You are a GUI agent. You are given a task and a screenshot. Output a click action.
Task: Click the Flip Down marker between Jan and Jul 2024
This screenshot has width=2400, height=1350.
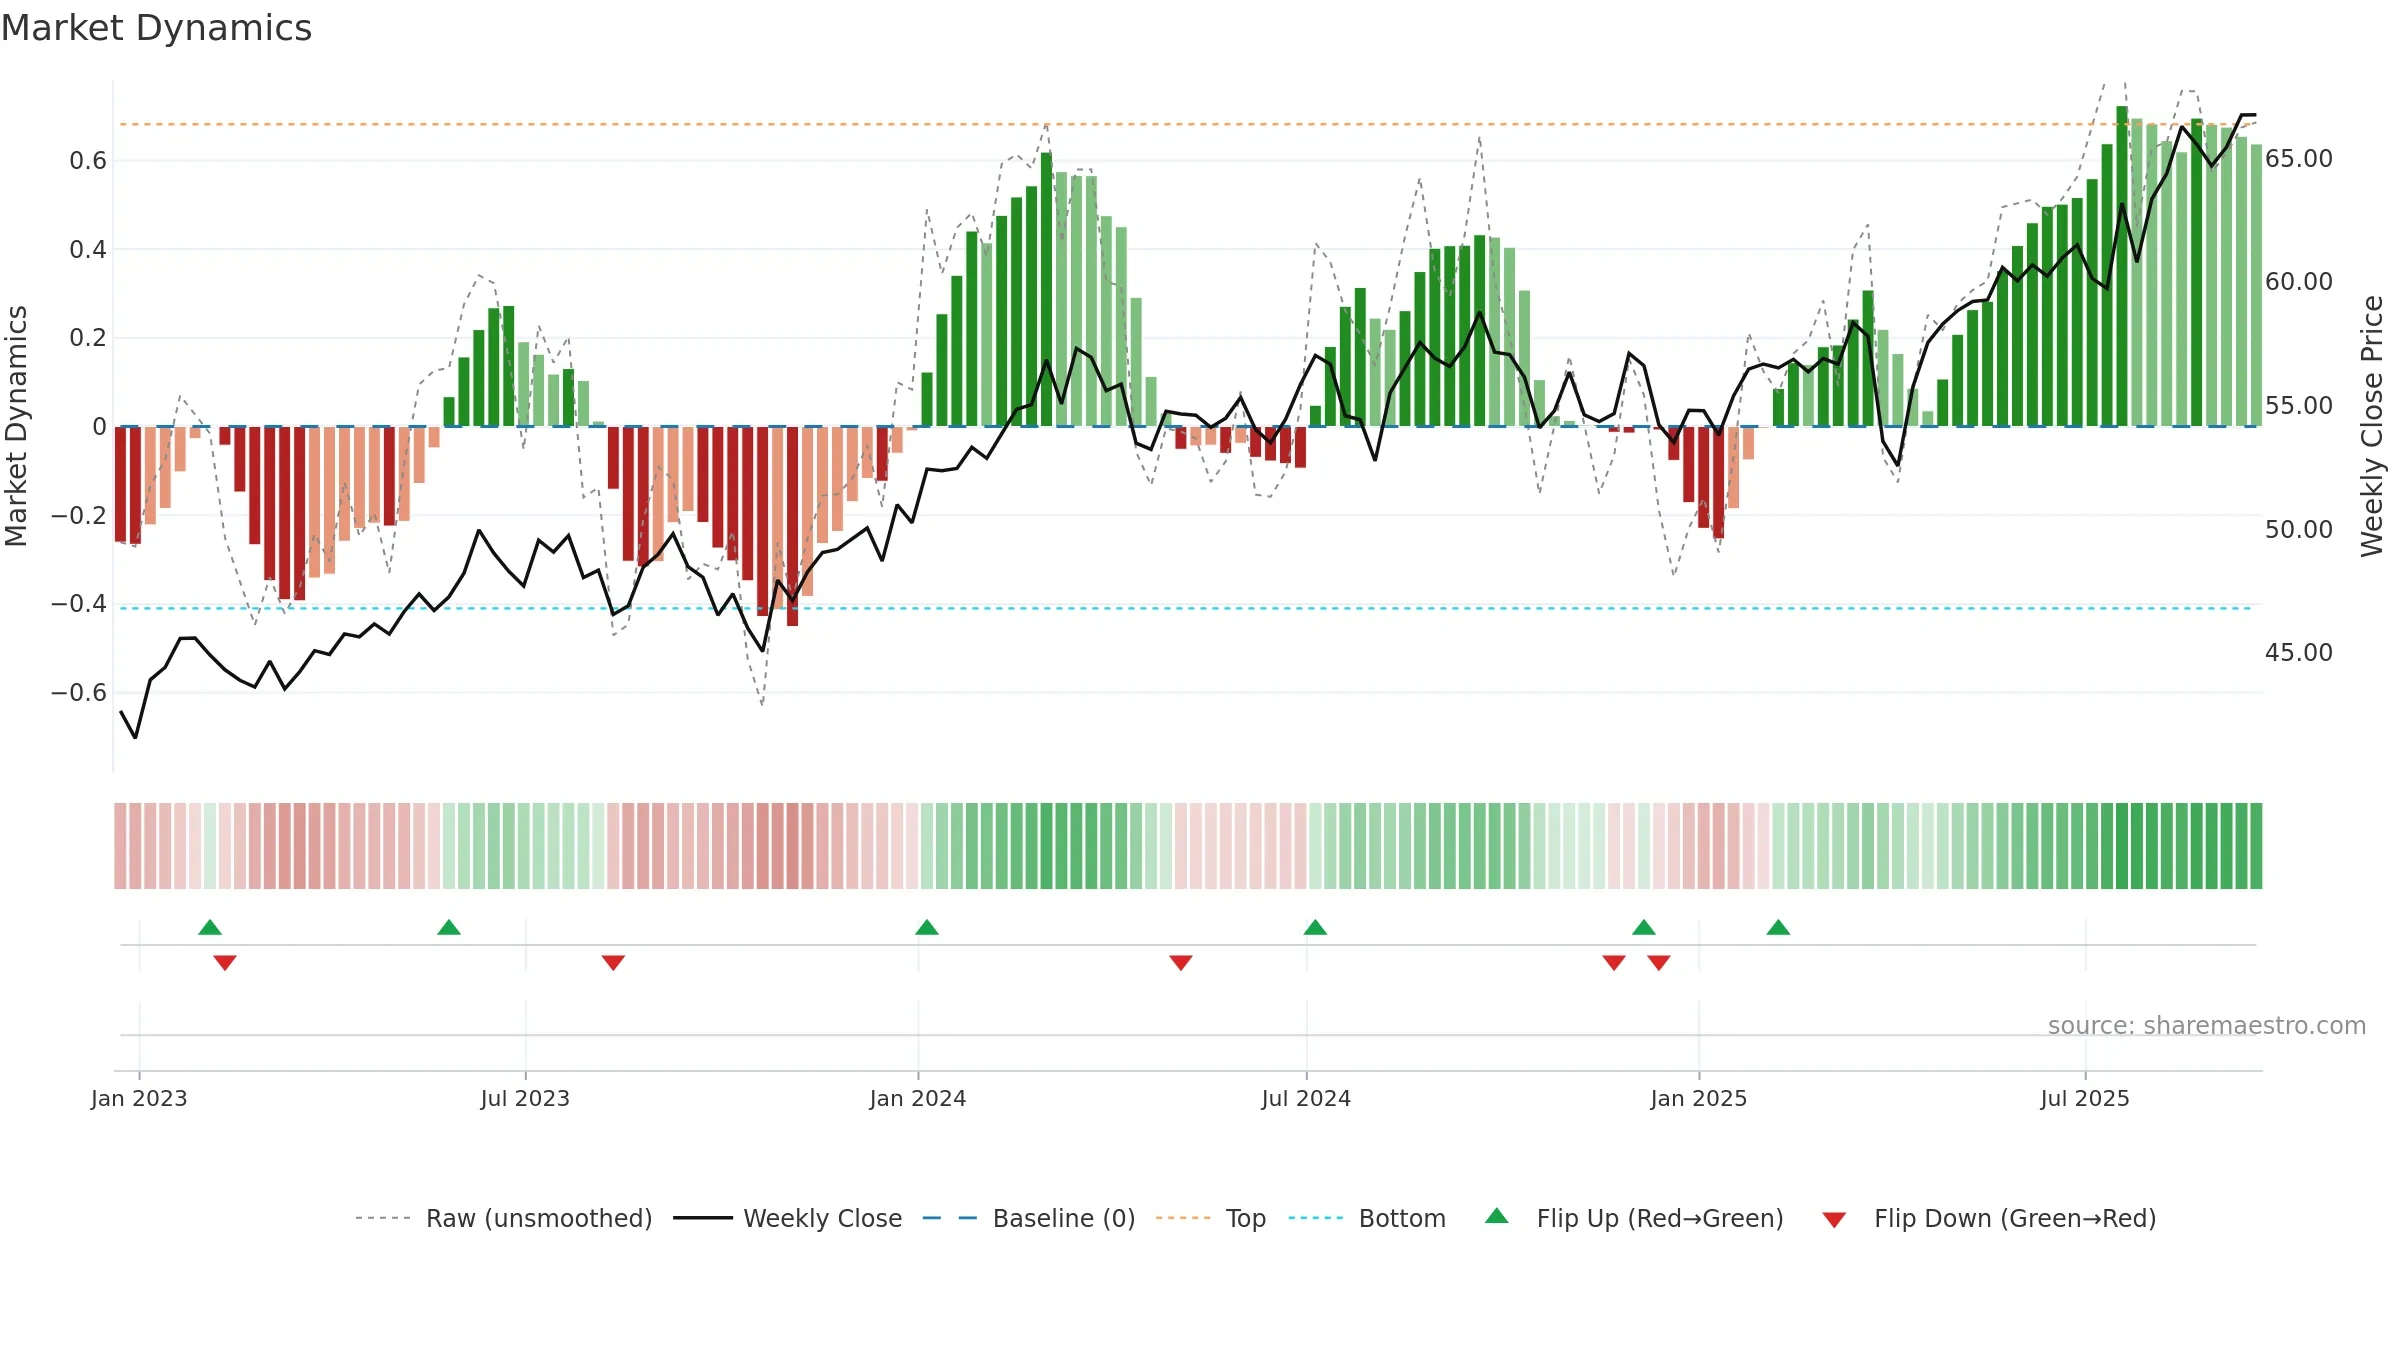coord(1181,963)
